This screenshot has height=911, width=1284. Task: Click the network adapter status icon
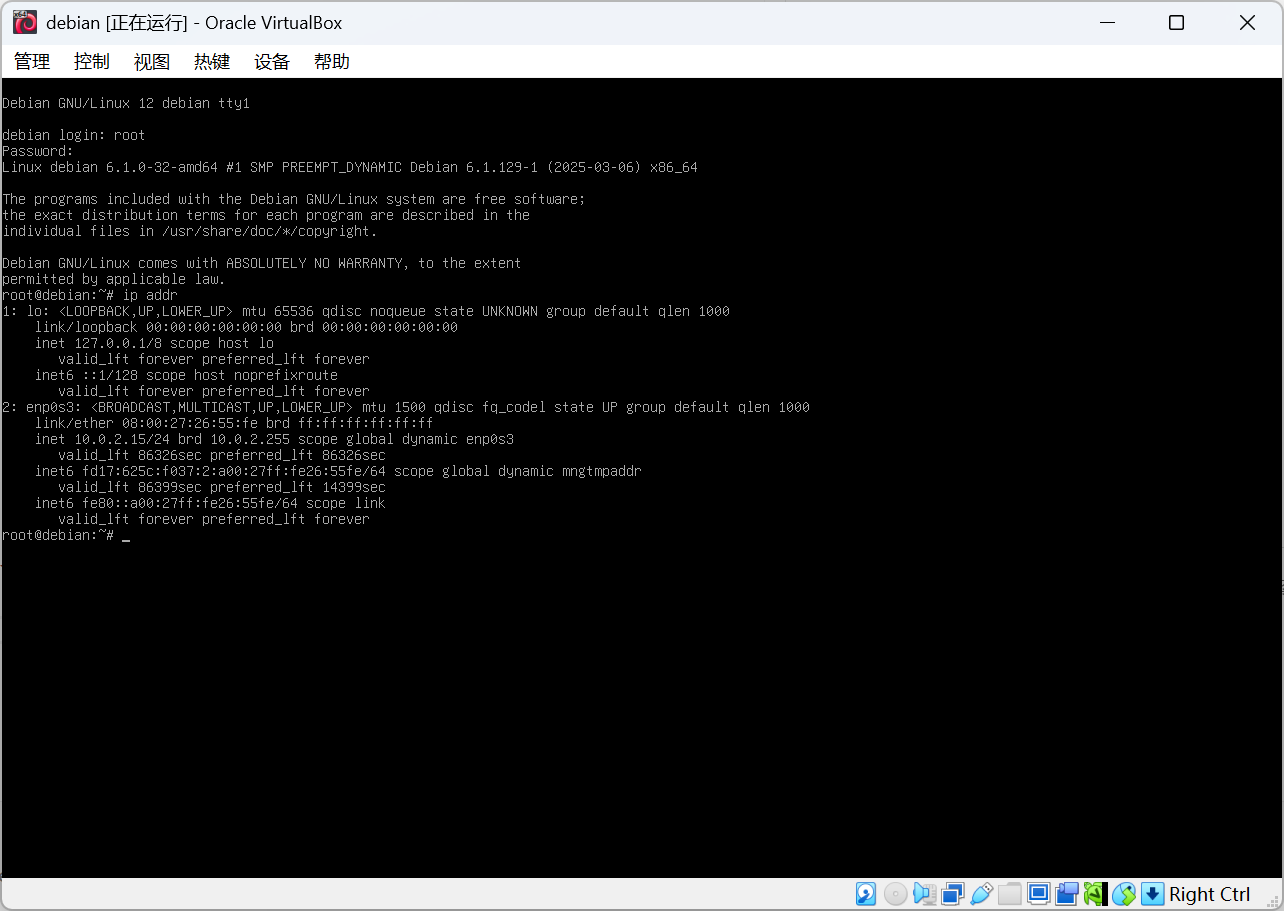(953, 894)
